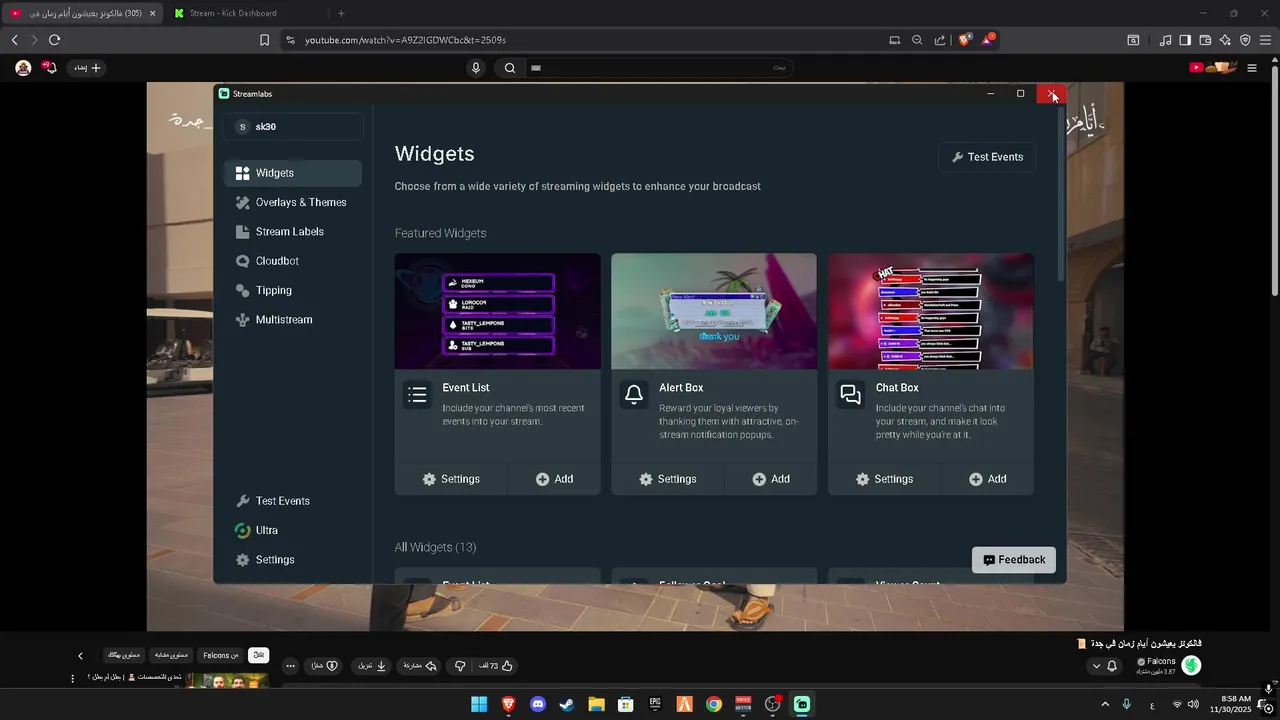Open the Multistream section
The height and width of the screenshot is (720, 1280).
tap(293, 320)
